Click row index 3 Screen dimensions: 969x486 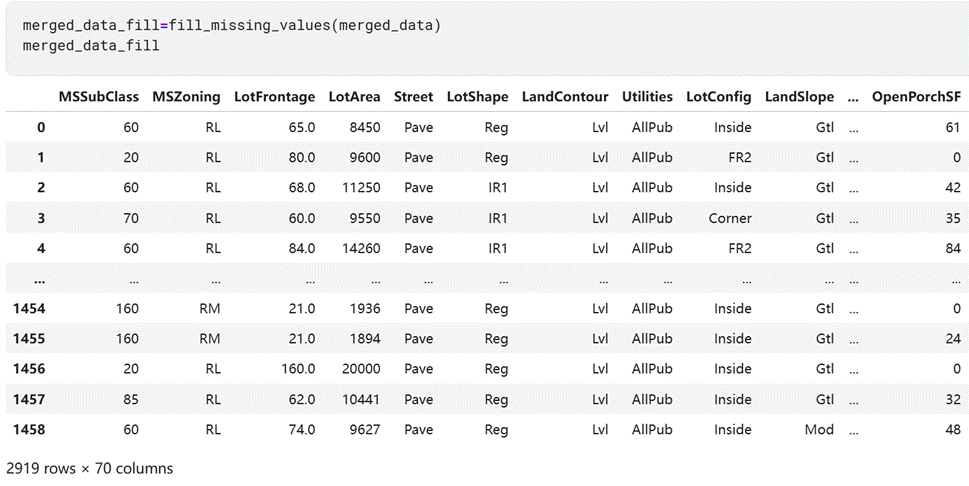pos(41,218)
